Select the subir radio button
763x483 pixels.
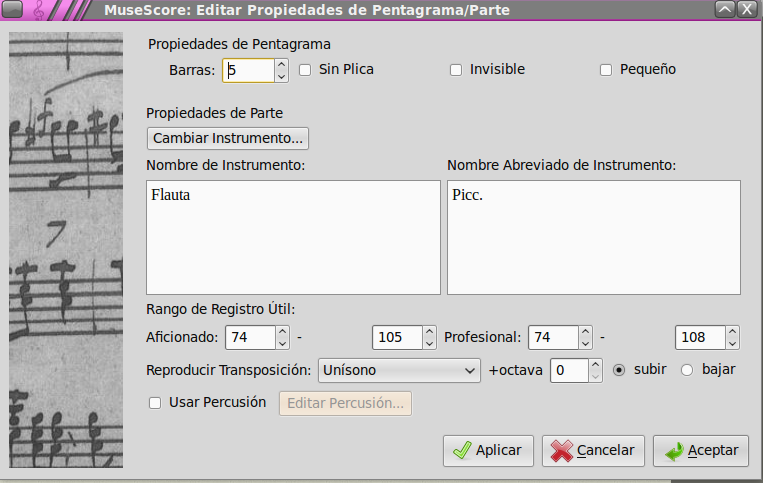619,370
